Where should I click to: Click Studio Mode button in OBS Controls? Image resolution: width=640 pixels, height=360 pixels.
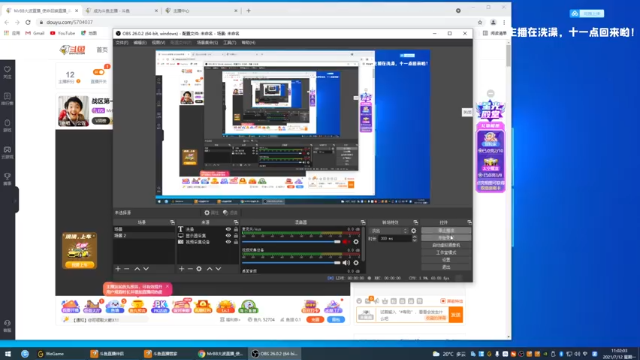[446, 252]
